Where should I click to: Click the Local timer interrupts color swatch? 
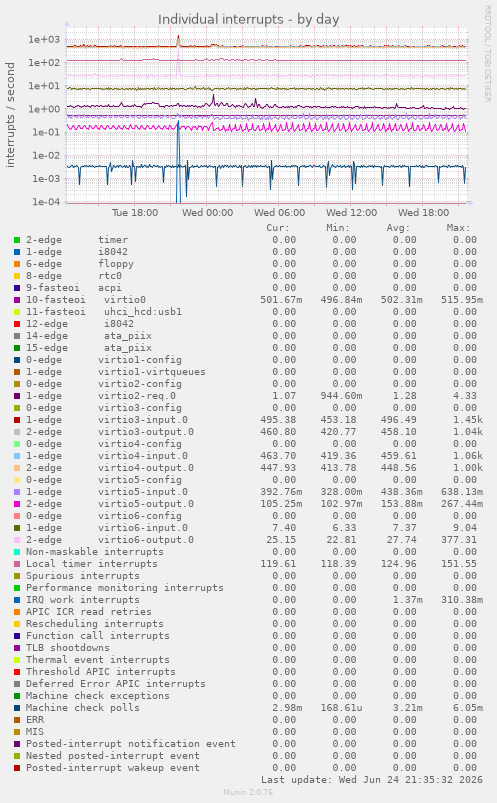tap(17, 564)
